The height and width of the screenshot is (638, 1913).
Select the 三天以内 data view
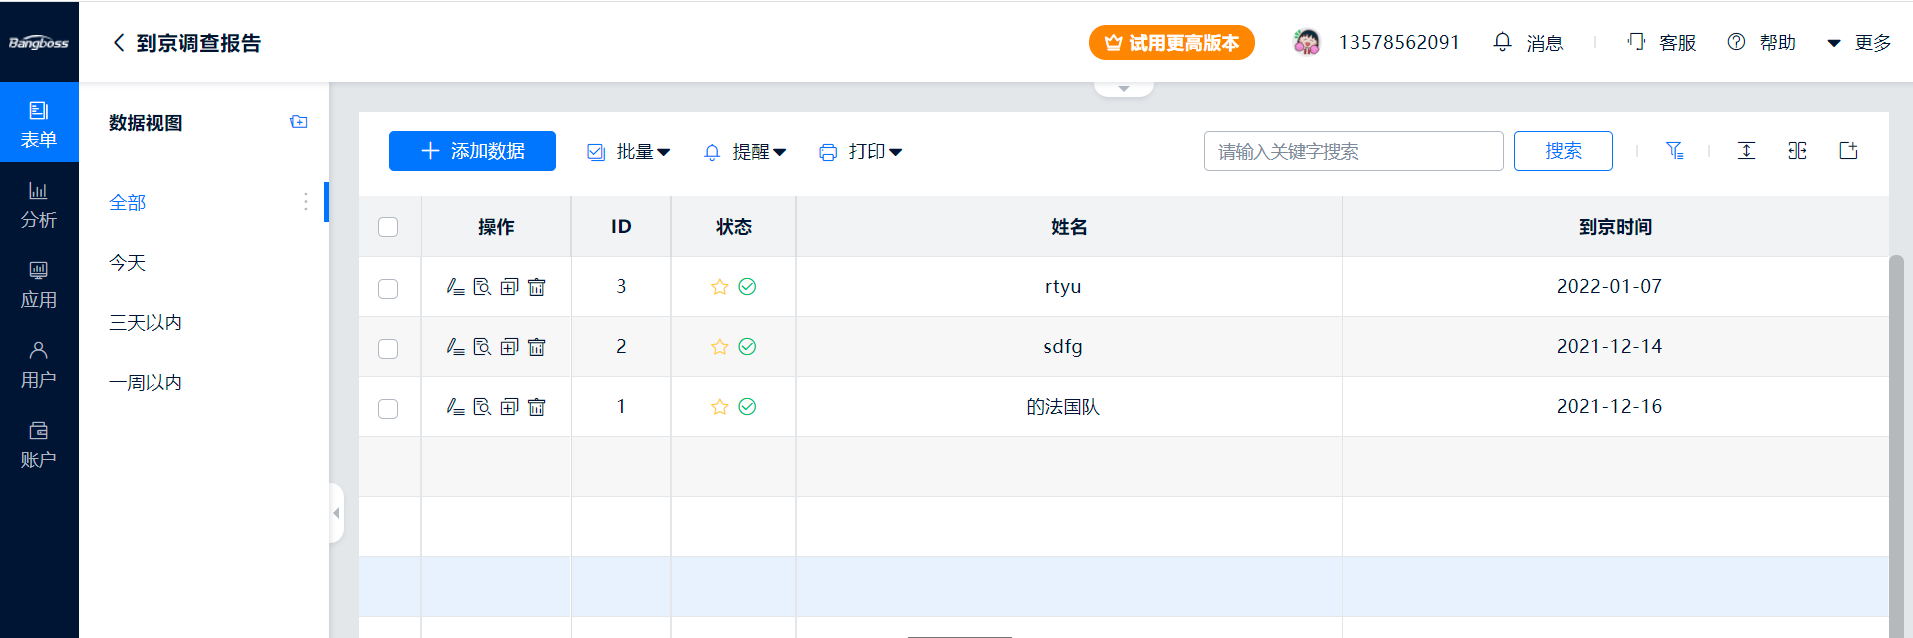point(145,323)
